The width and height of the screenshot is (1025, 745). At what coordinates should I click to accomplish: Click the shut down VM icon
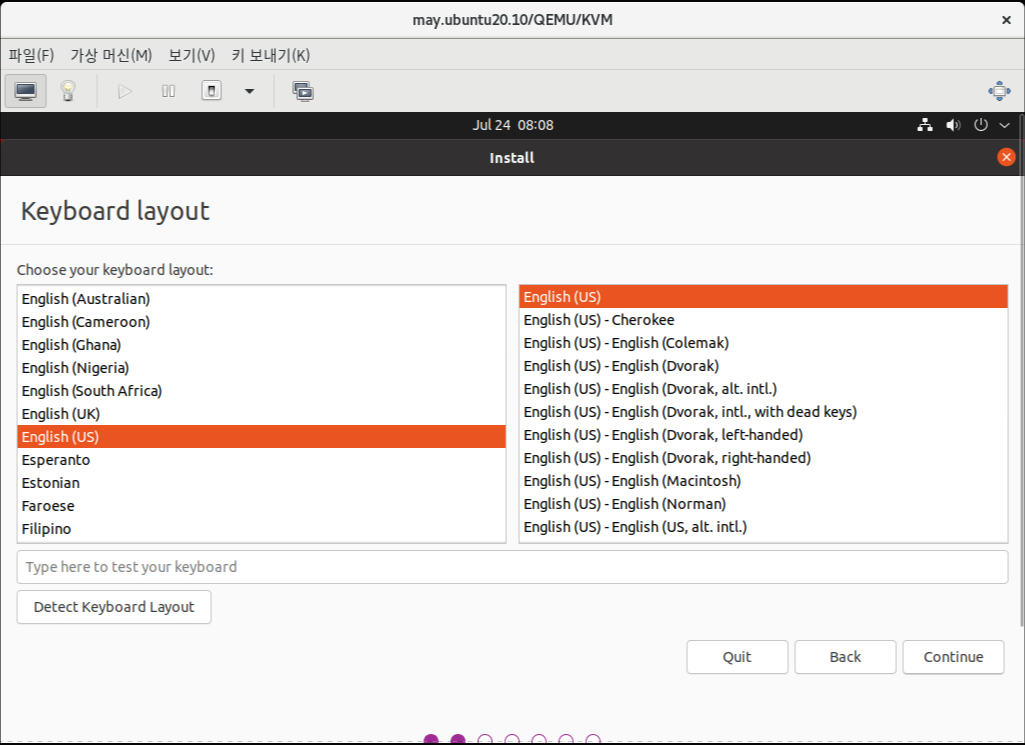pos(211,91)
